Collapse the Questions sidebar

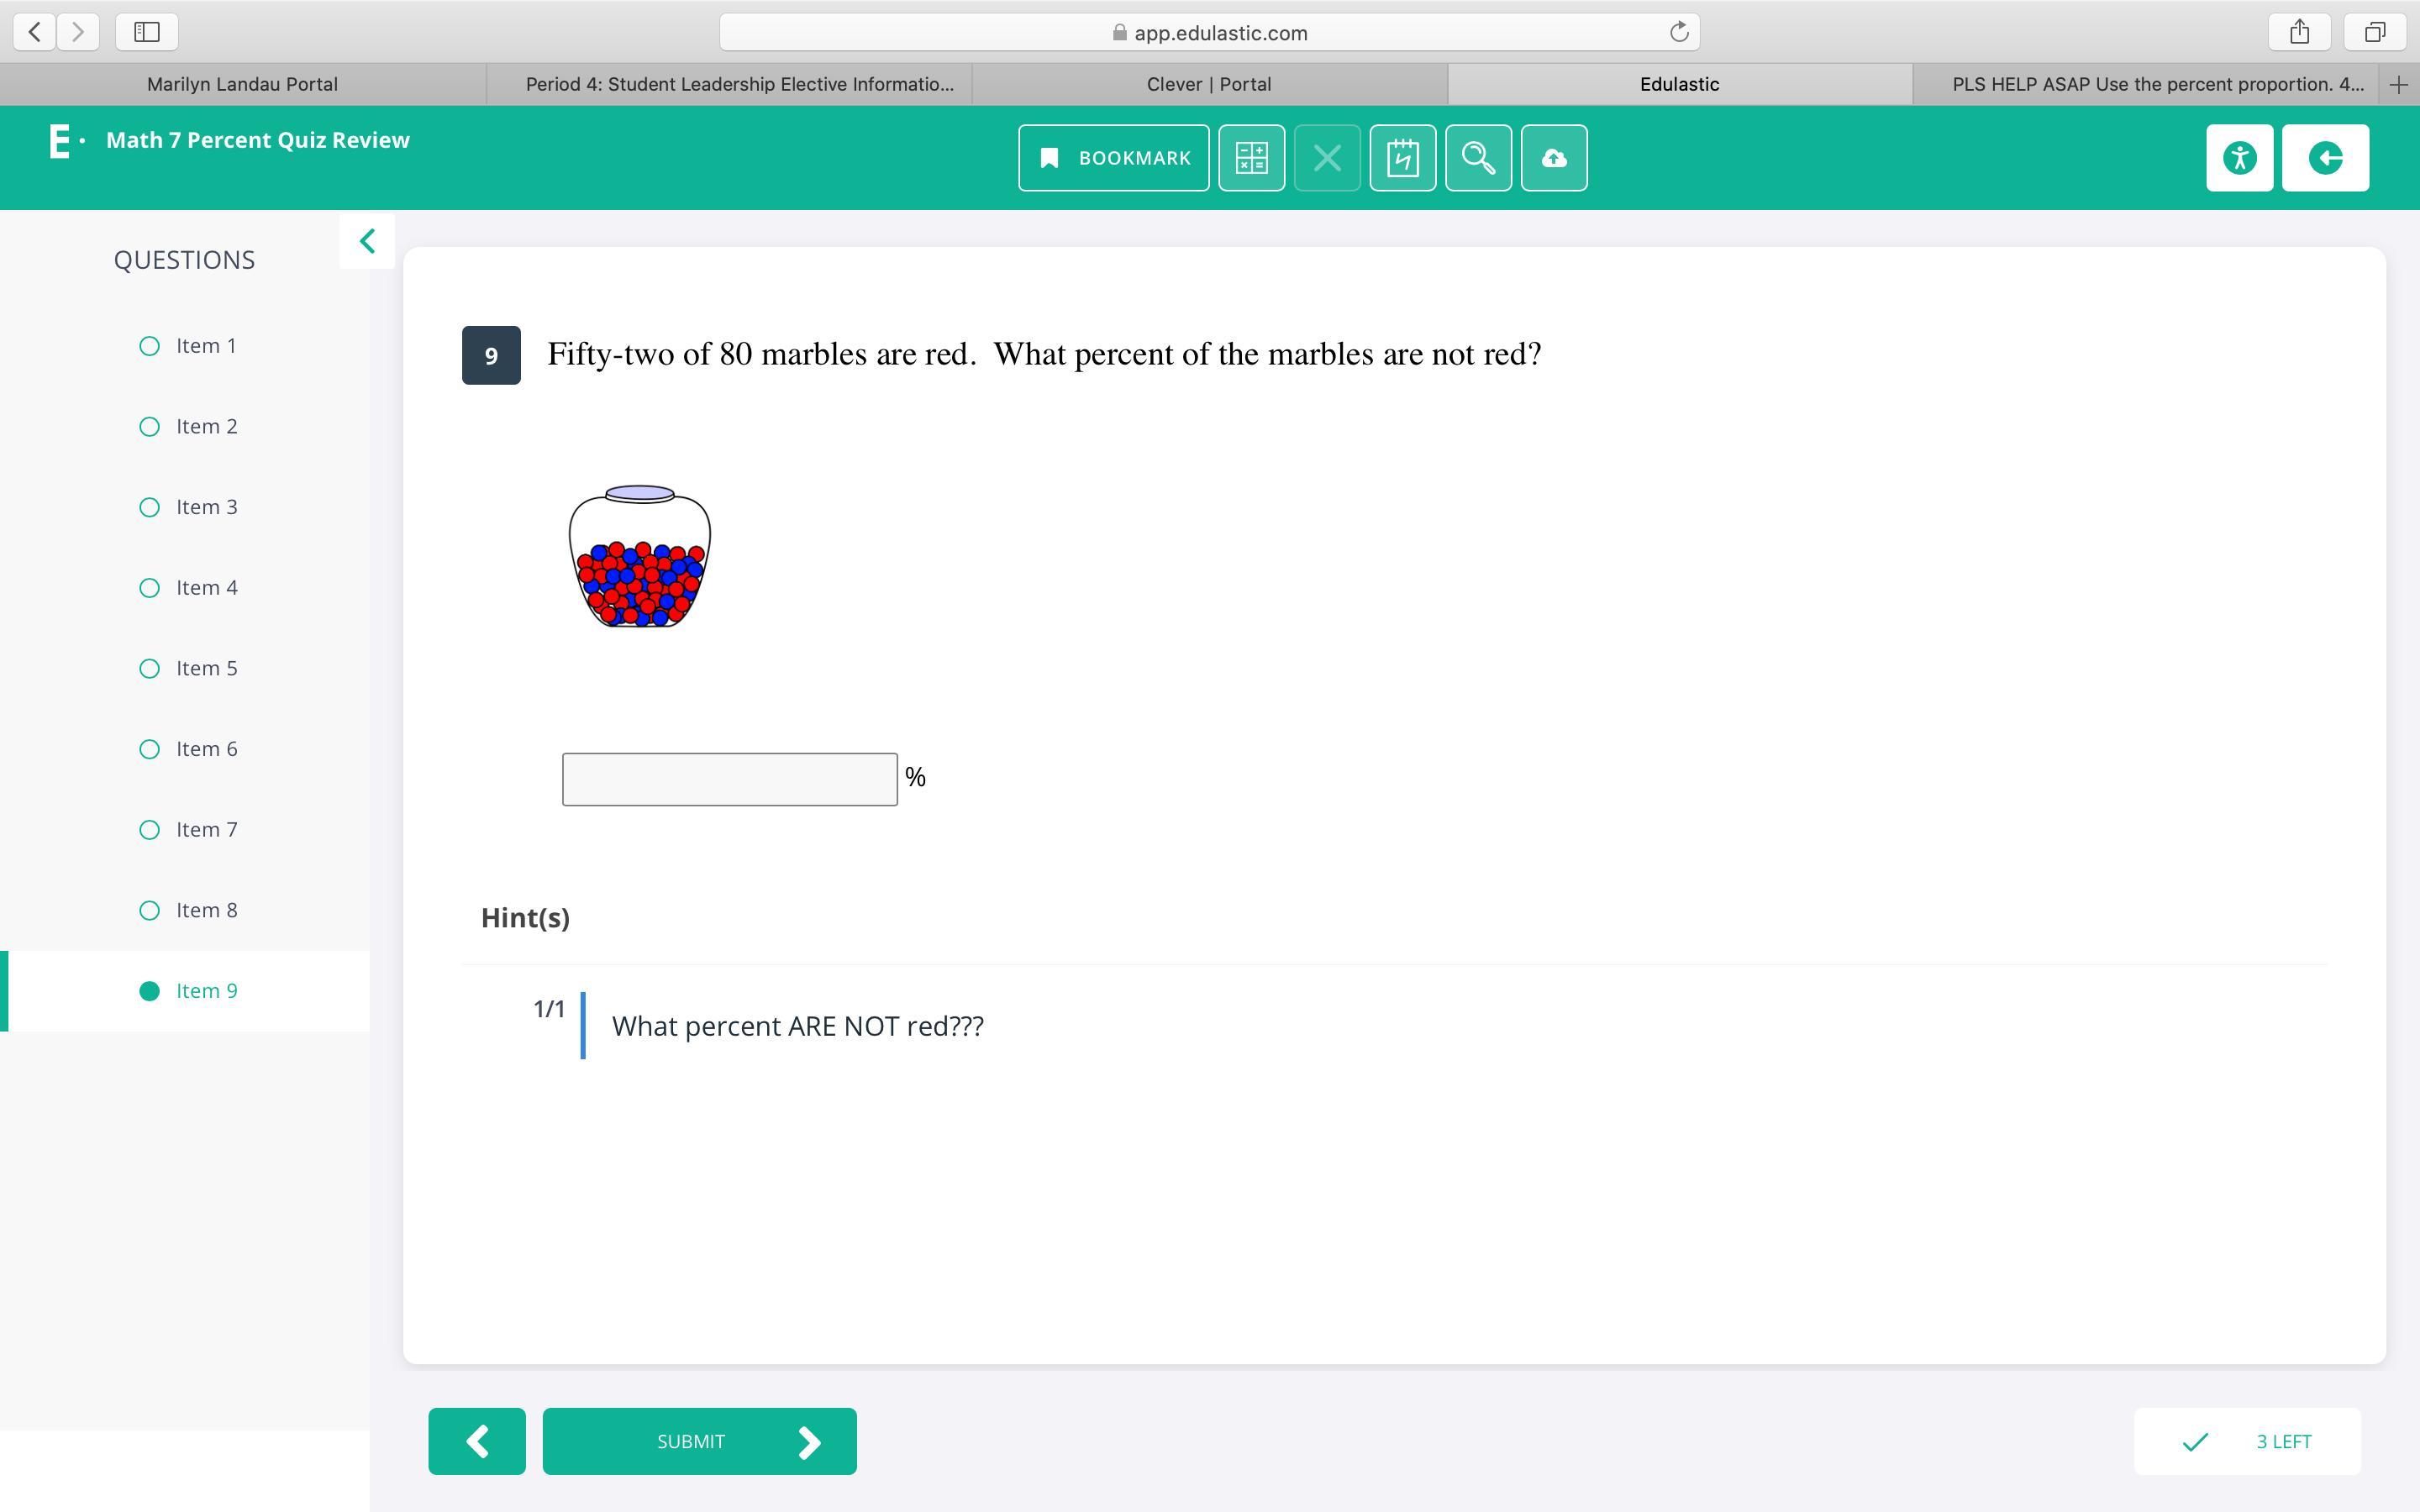click(x=367, y=241)
